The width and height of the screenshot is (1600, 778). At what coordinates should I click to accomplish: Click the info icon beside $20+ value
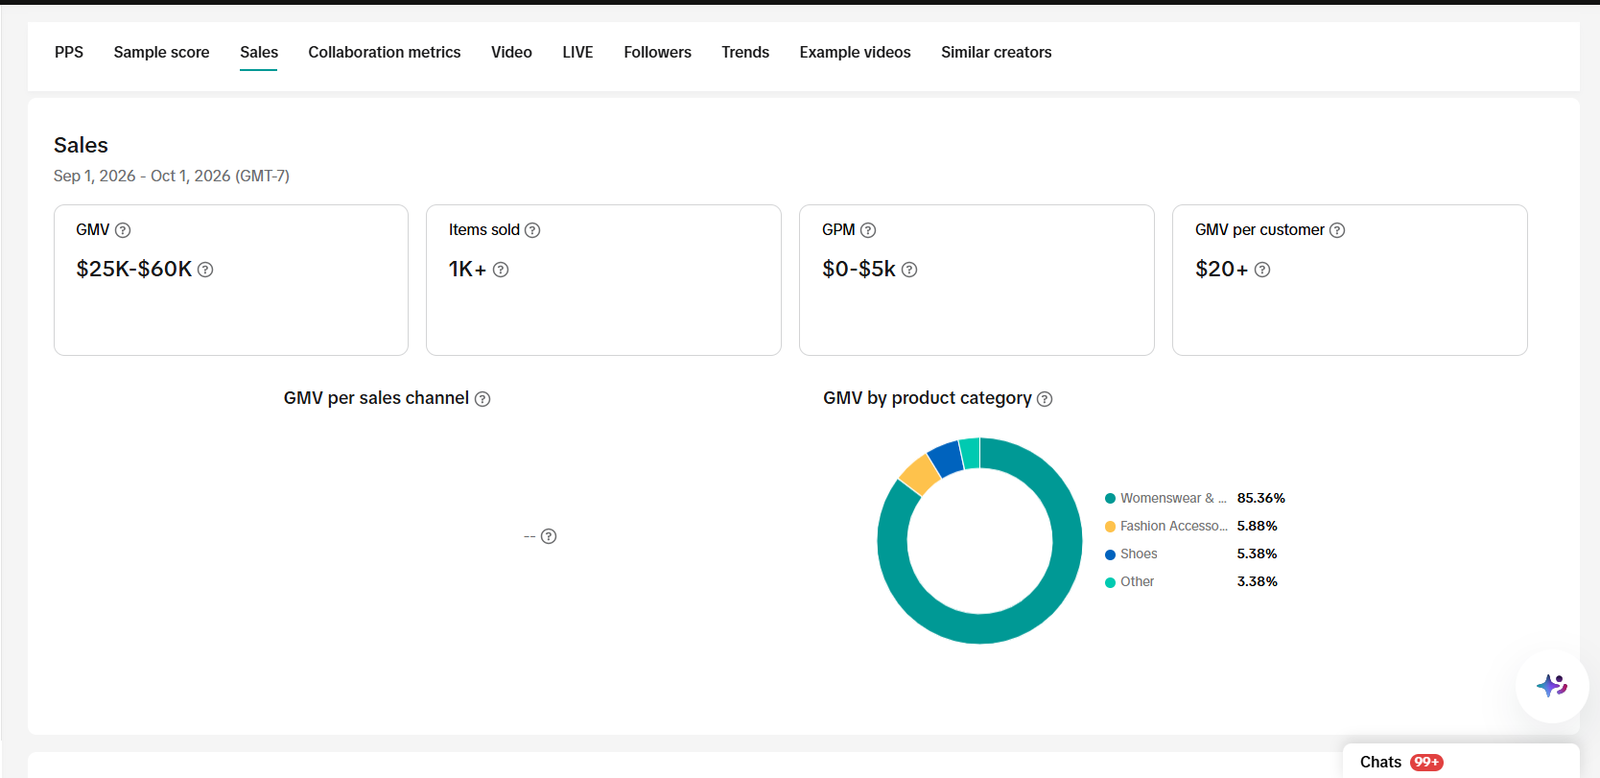(x=1262, y=269)
